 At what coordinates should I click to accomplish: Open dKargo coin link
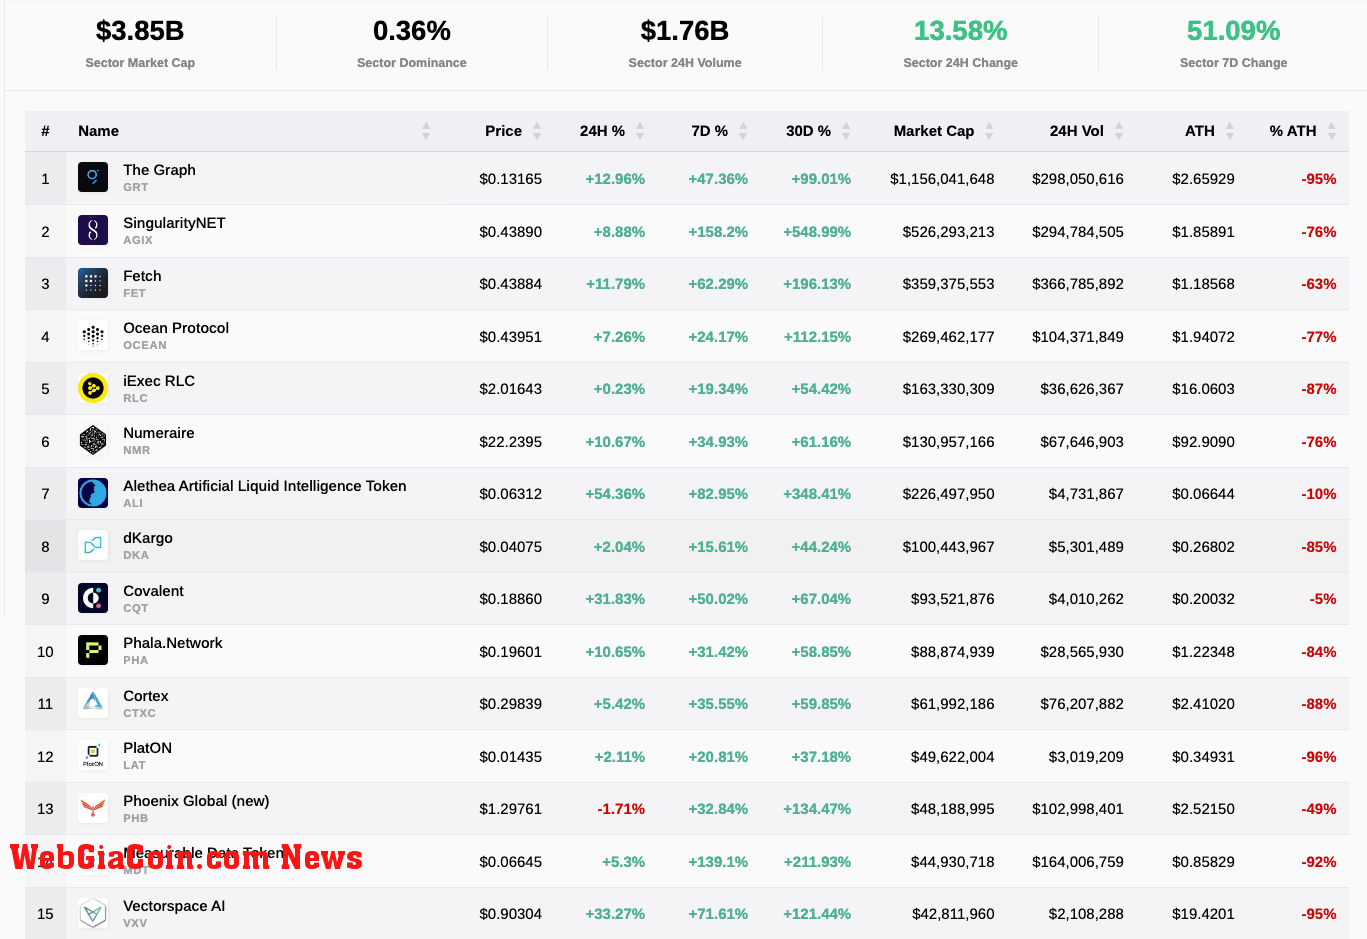tap(148, 538)
